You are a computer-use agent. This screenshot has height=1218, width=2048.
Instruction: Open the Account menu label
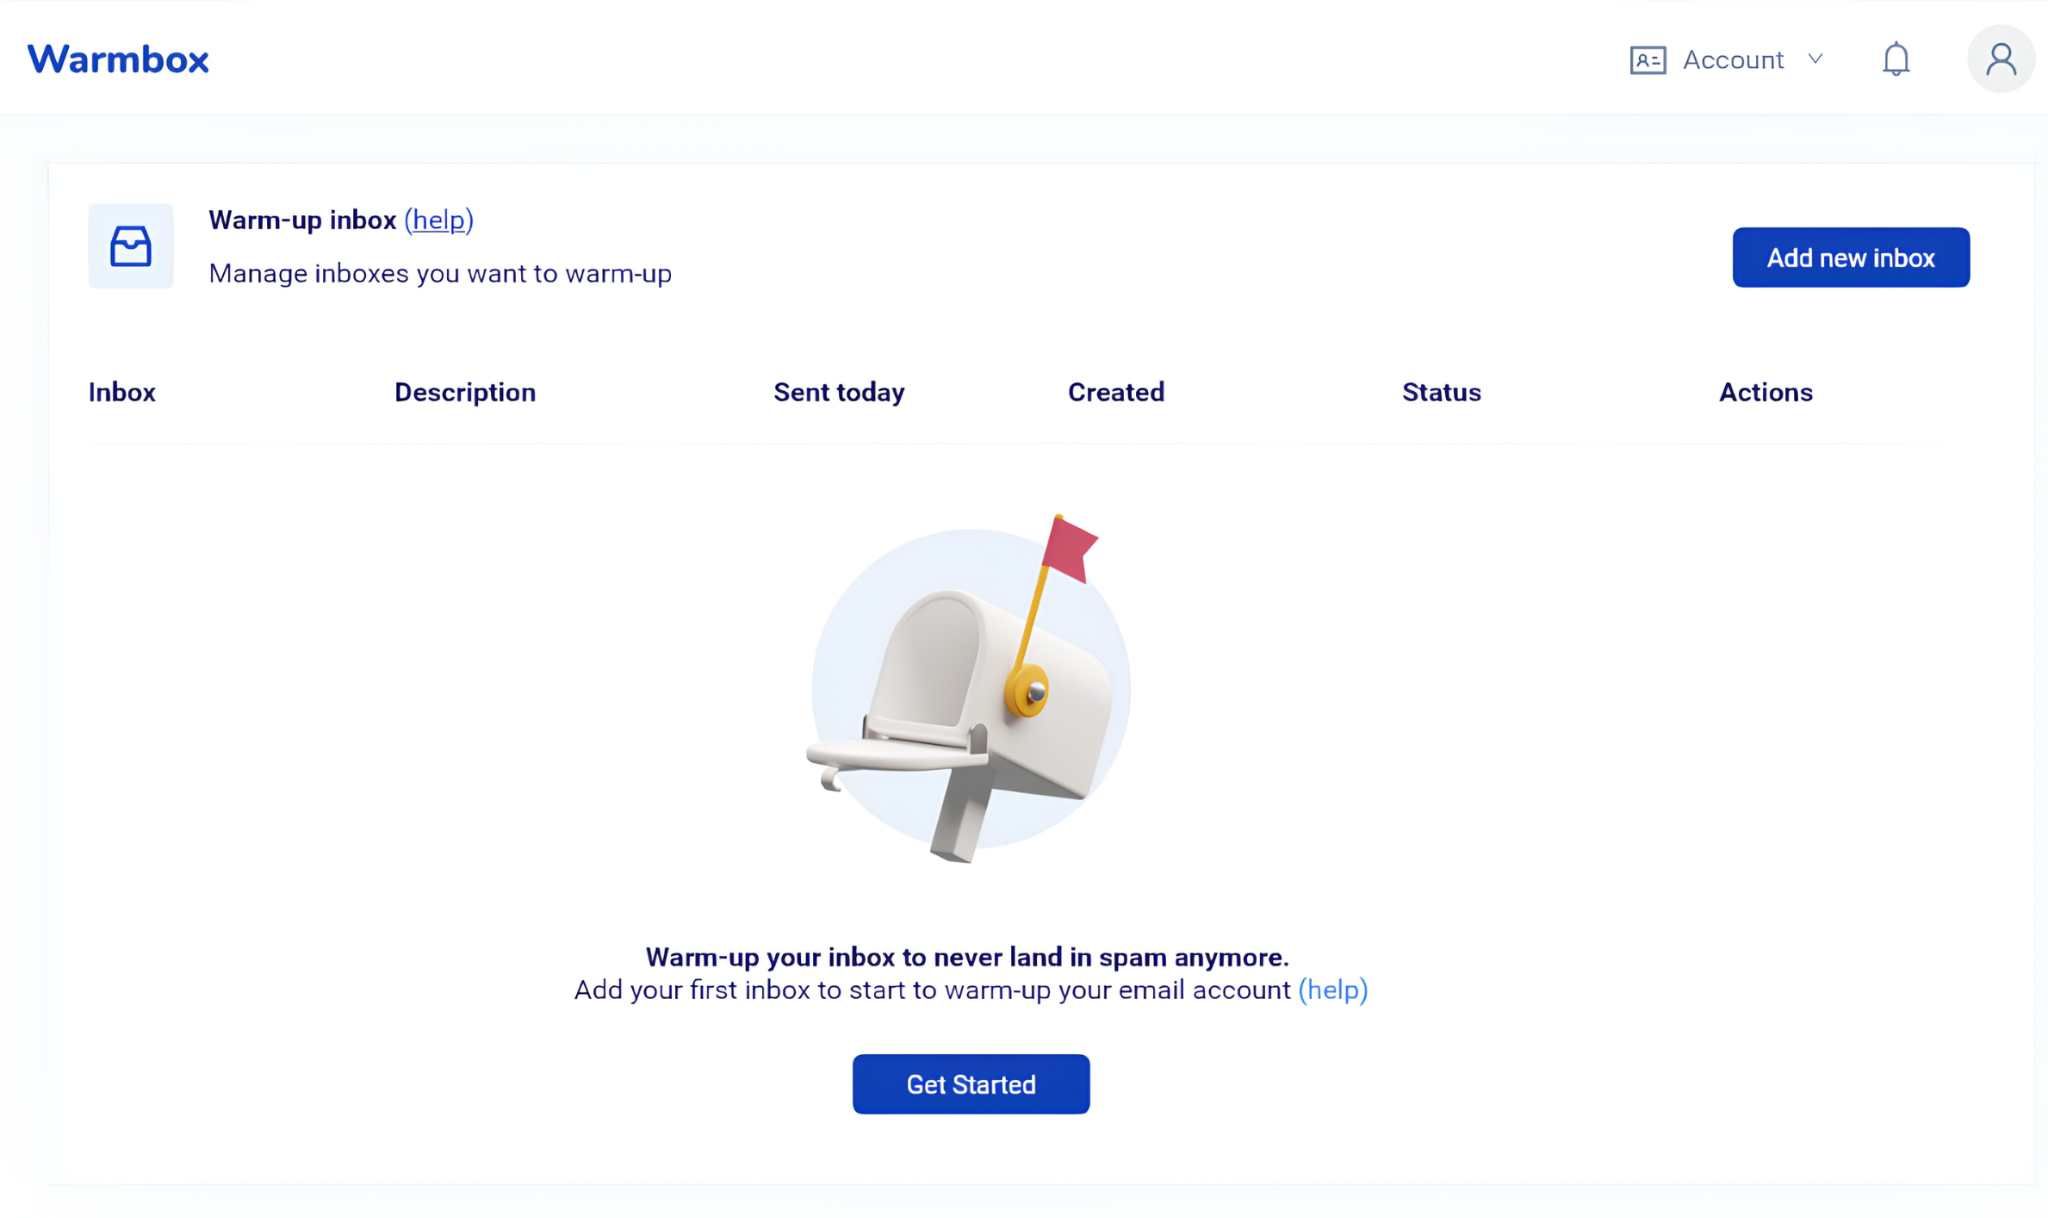point(1733,60)
